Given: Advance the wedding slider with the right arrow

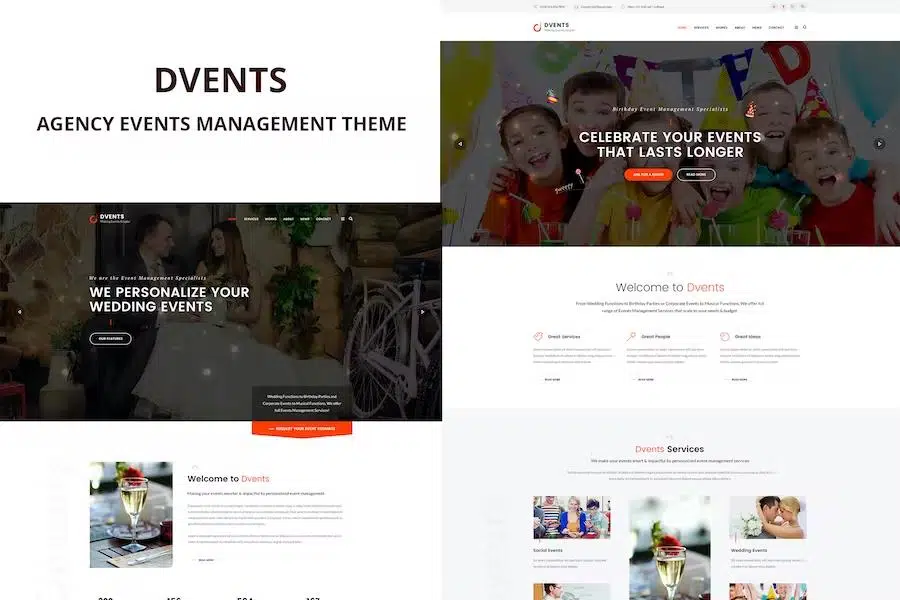Looking at the screenshot, I should (422, 311).
